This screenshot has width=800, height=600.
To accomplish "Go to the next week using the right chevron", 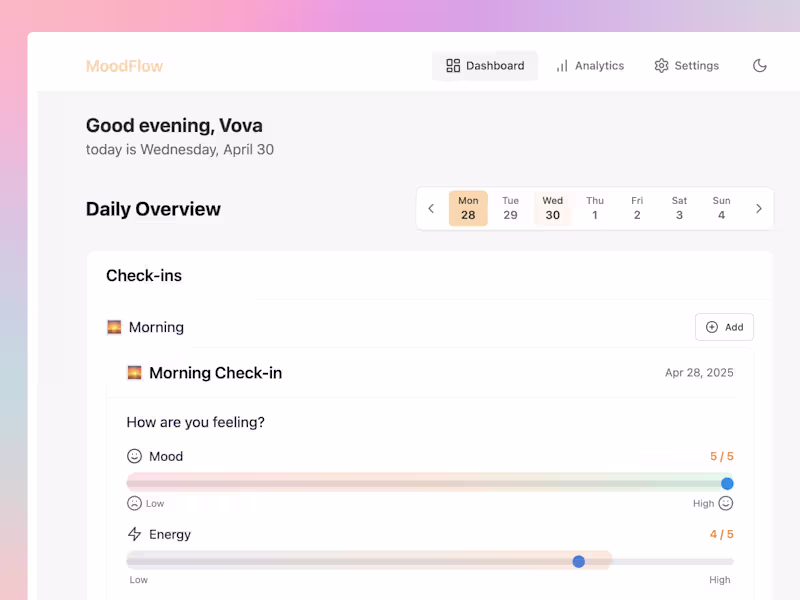I will click(x=759, y=208).
